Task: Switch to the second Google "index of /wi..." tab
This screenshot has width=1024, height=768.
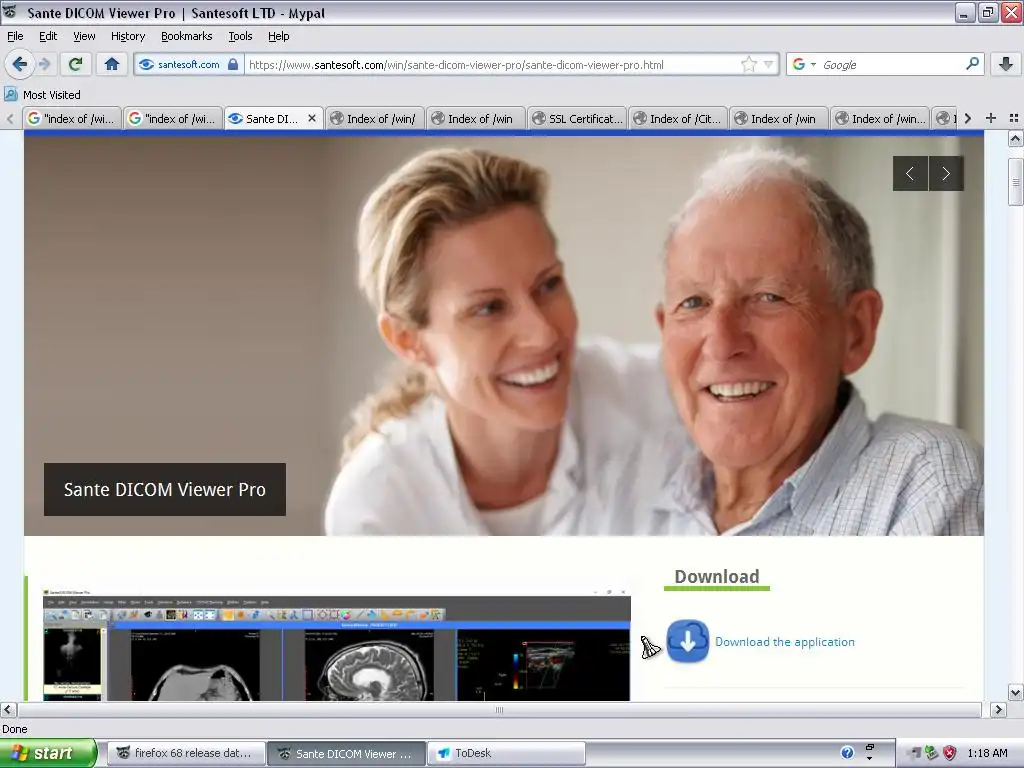Action: tap(172, 118)
